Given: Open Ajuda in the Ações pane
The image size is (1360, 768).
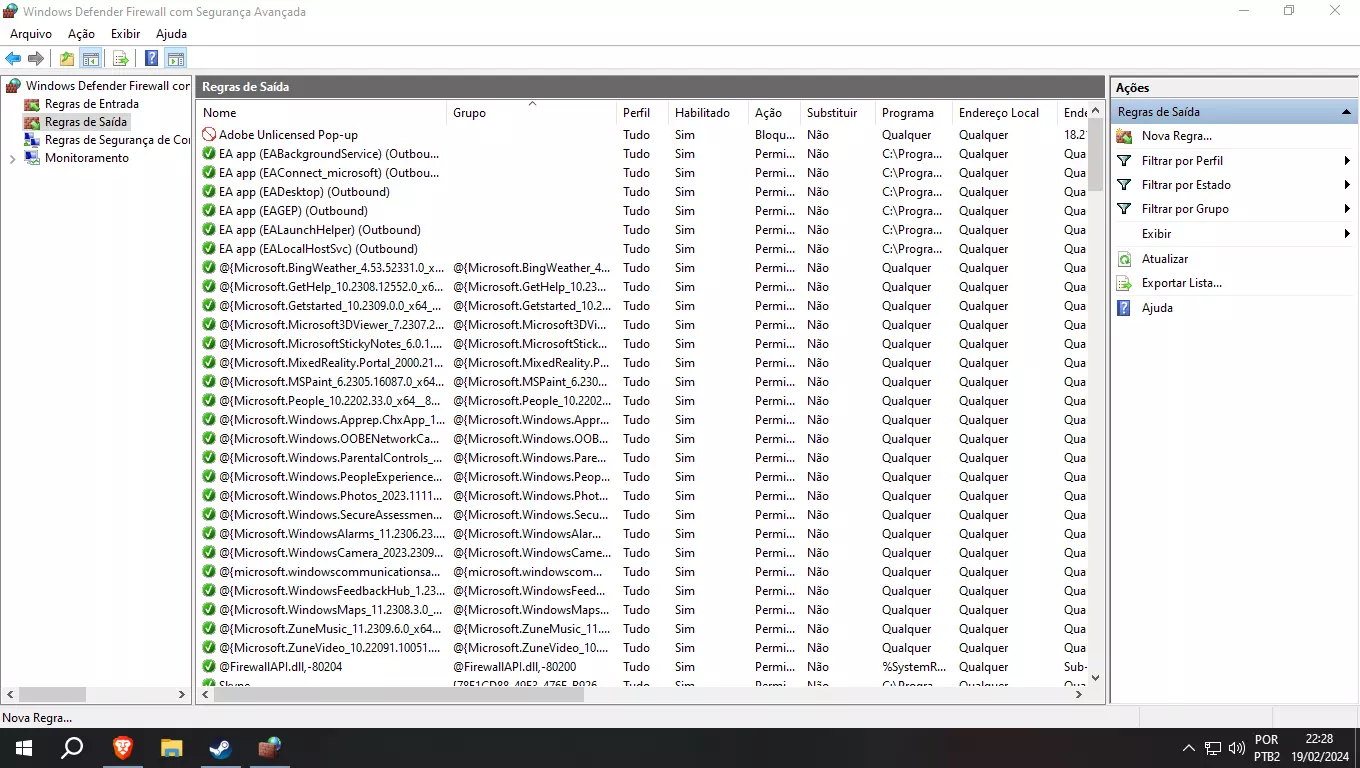Looking at the screenshot, I should (x=1157, y=308).
